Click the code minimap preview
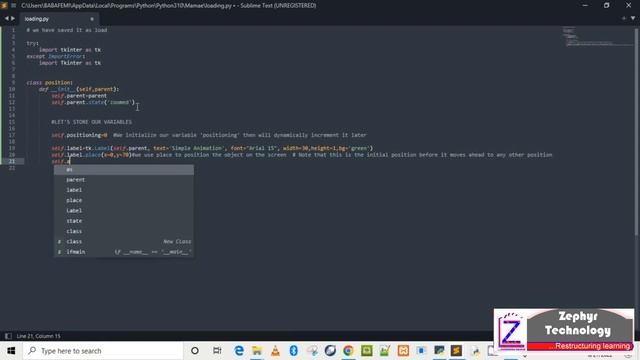 coord(598,37)
